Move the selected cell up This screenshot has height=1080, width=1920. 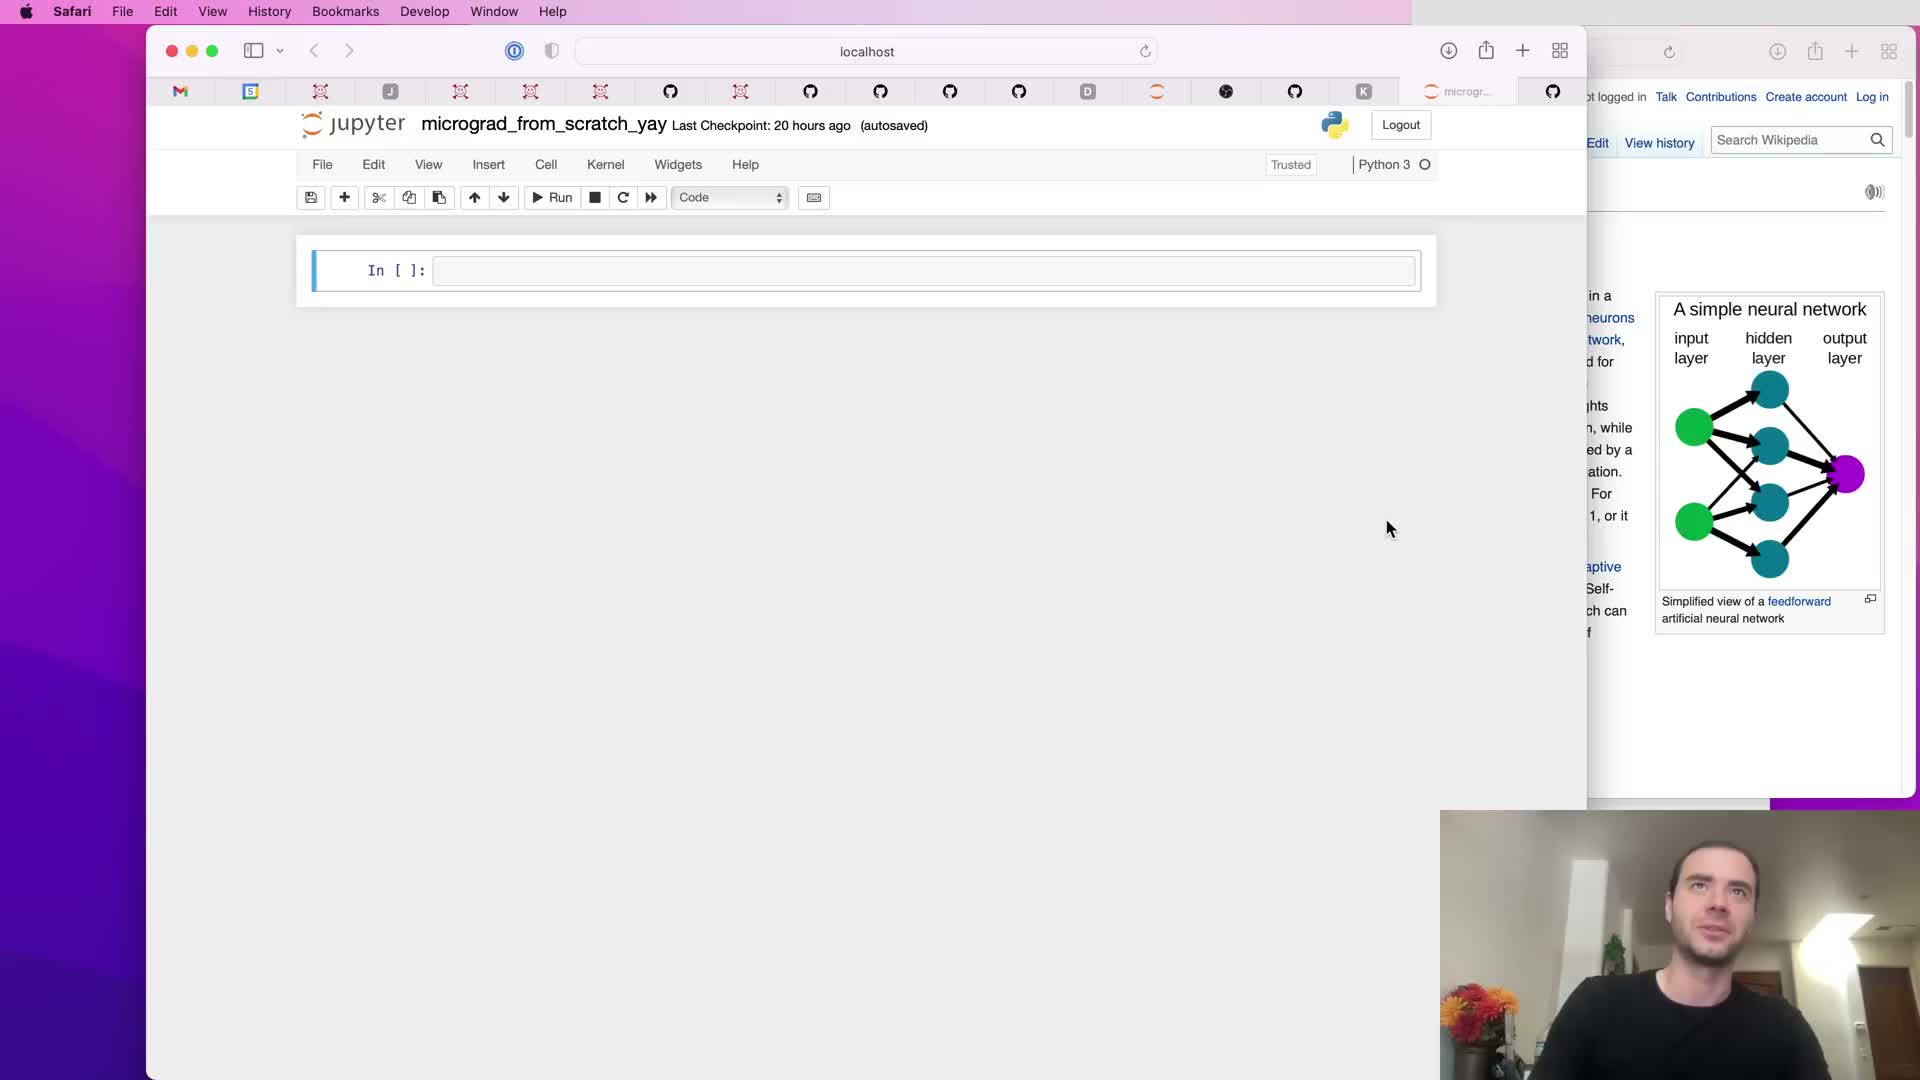point(474,198)
